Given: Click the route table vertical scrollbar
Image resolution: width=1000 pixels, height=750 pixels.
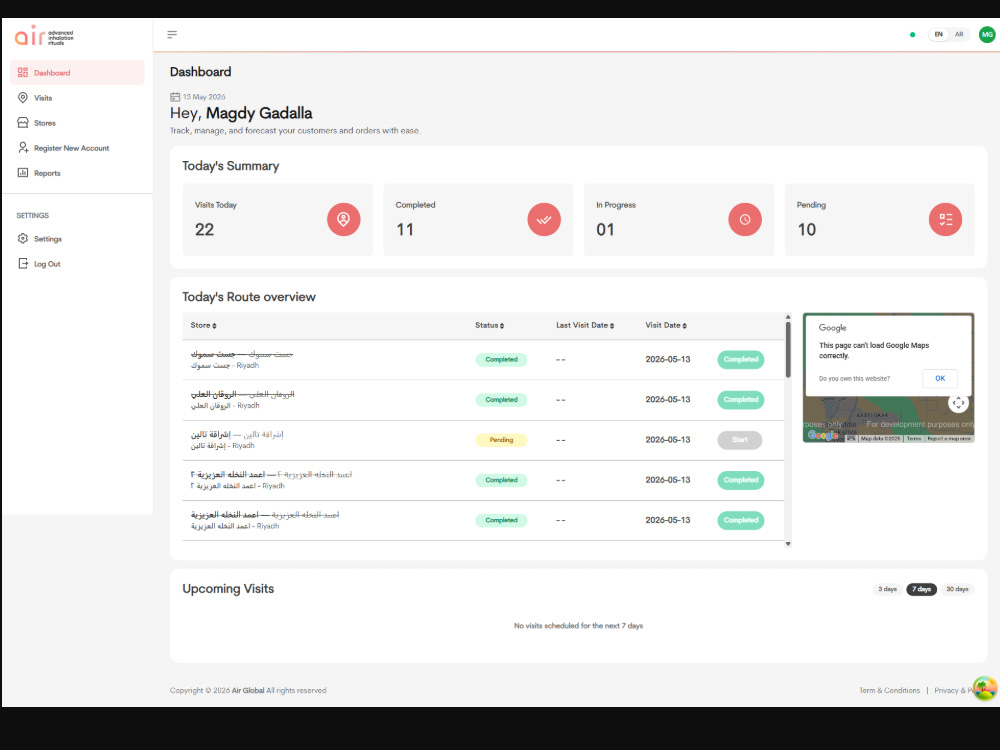Looking at the screenshot, I should click(788, 349).
